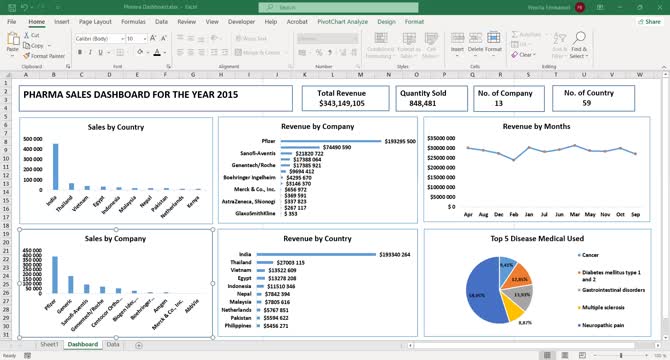
Task: Increase font size with larger A icon
Action: click(x=153, y=38)
